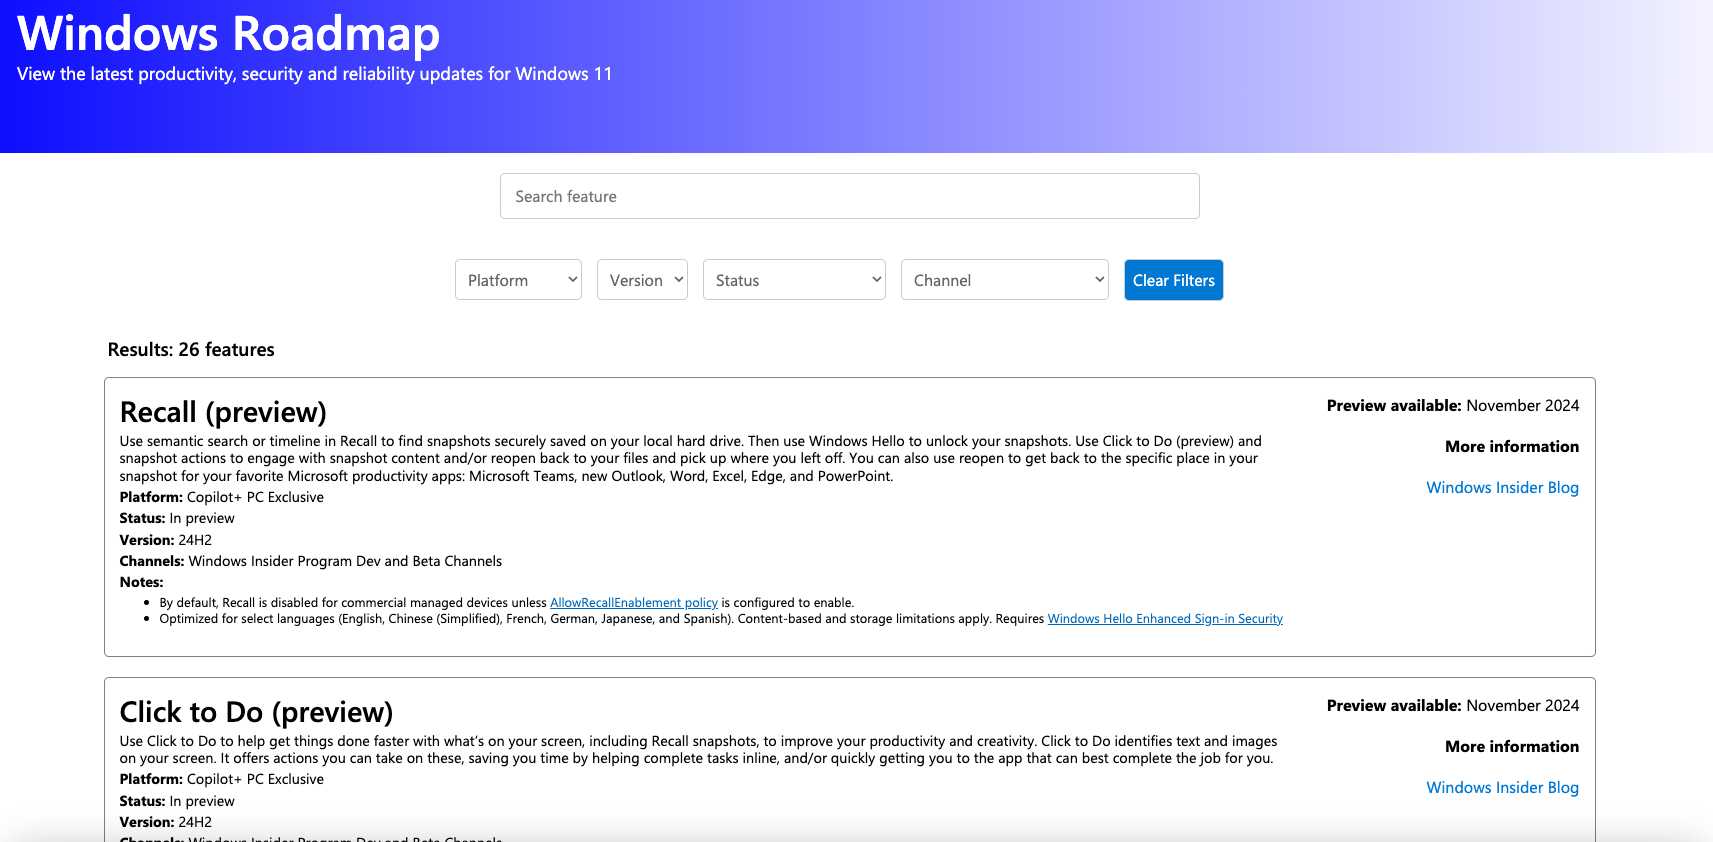Click Recall's Channels line listing Dev and Beta

coord(311,561)
